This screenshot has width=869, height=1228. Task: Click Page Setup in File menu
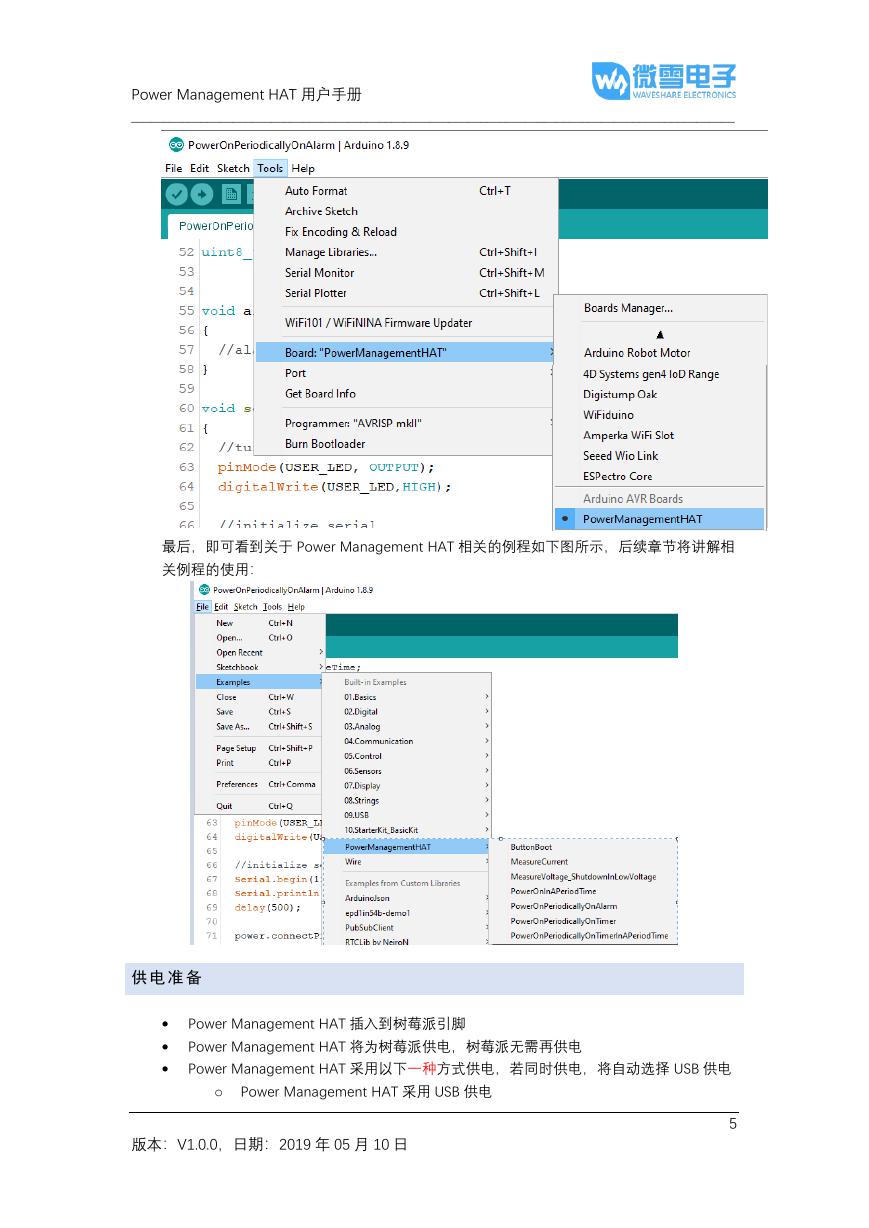259,748
